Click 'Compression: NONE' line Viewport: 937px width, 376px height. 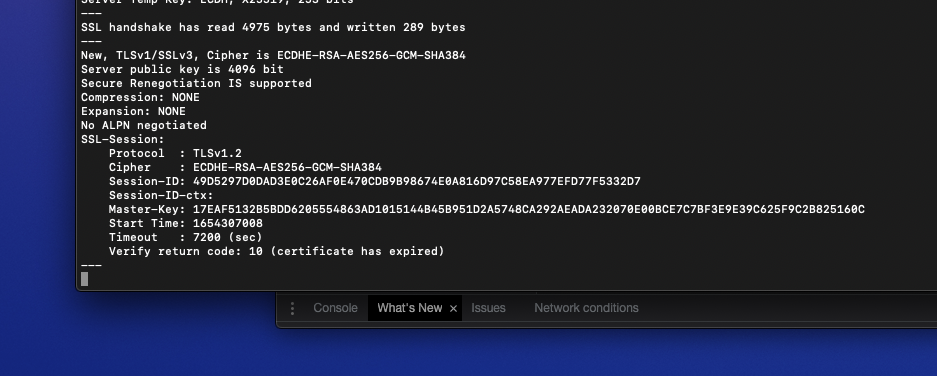click(x=140, y=97)
